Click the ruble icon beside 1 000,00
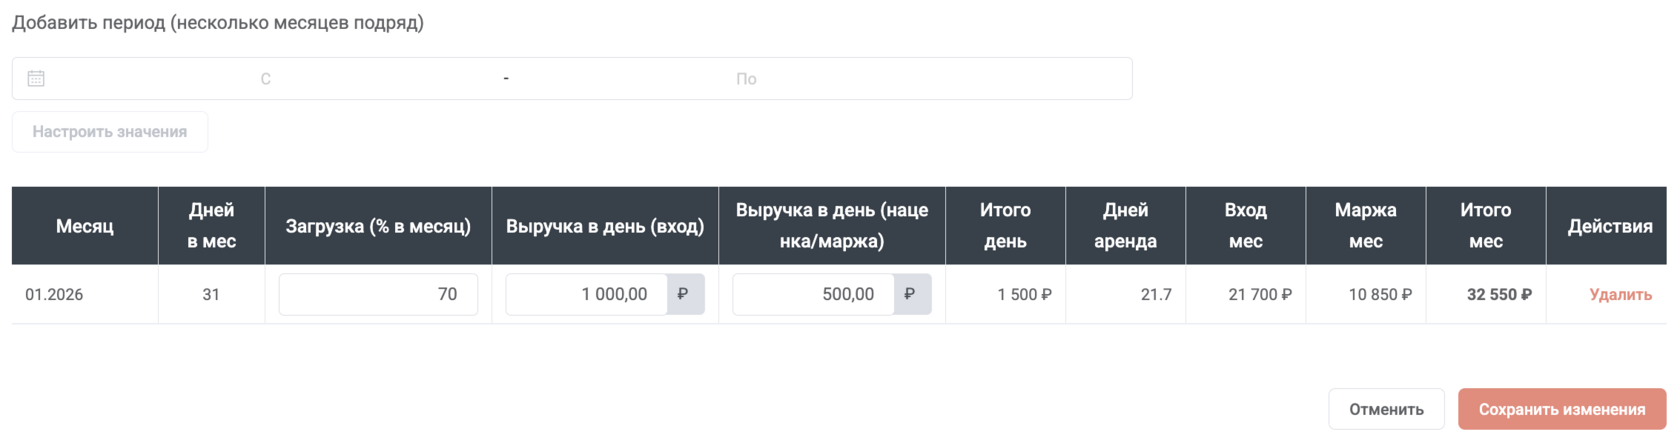This screenshot has height=446, width=1680. [684, 294]
